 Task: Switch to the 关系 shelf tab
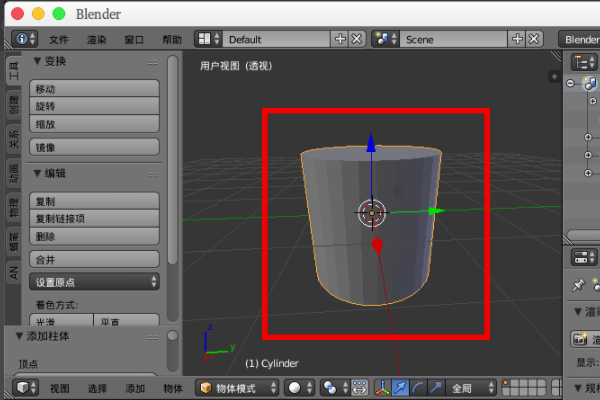pyautogui.click(x=14, y=139)
